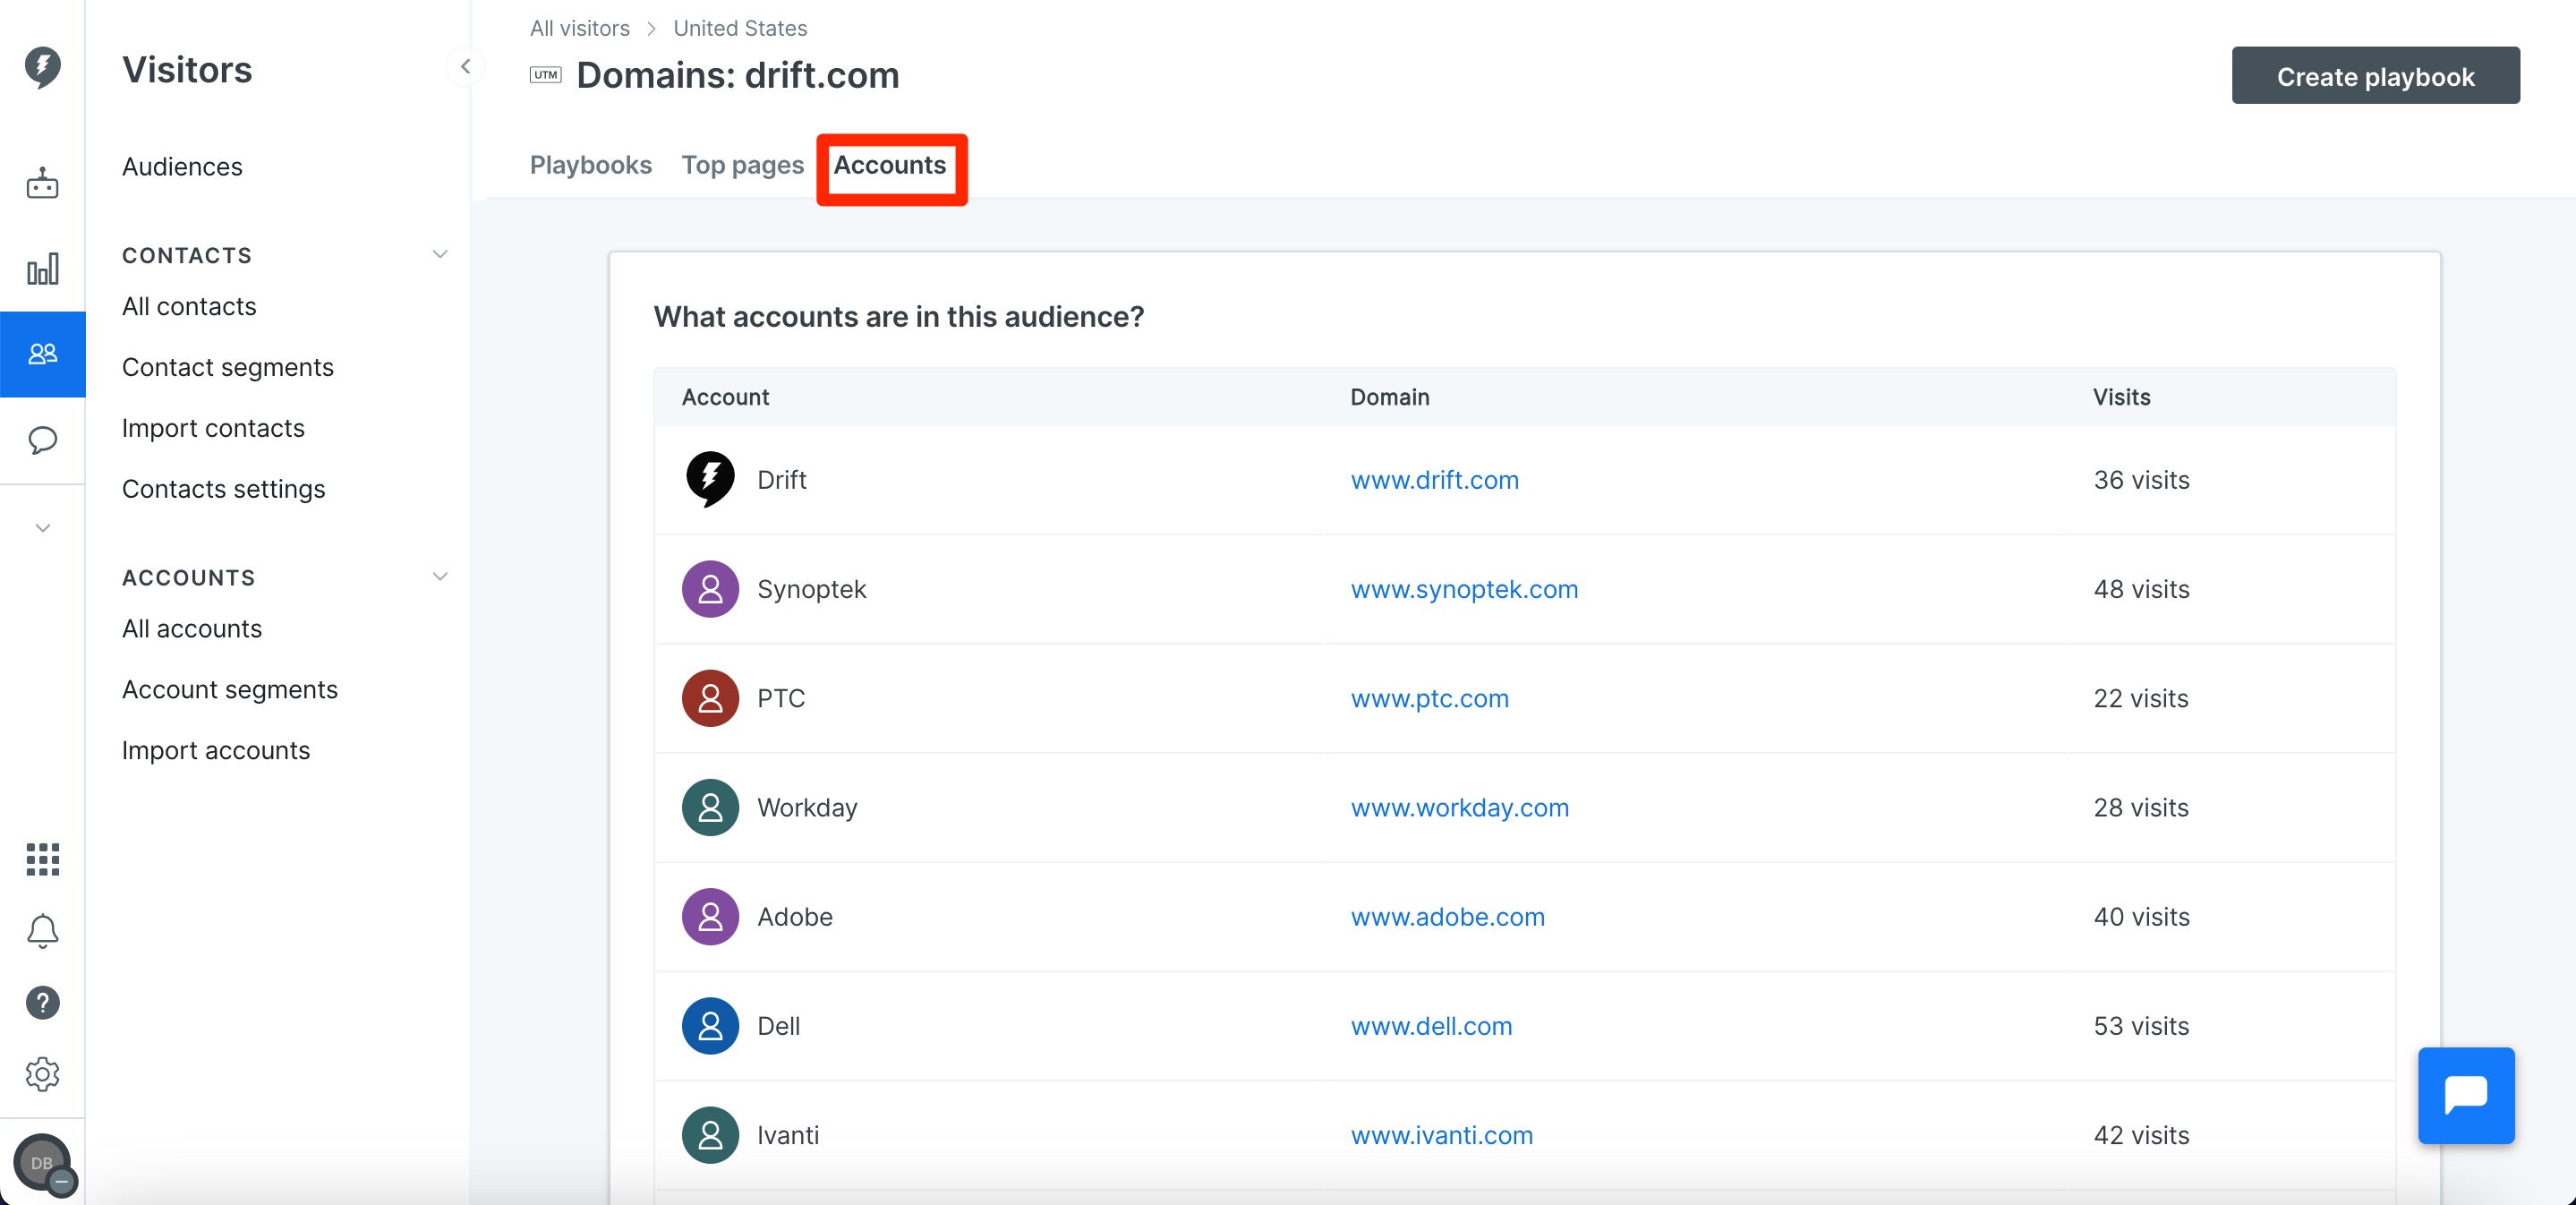This screenshot has width=2576, height=1205.
Task: Open the www.adobe.com link
Action: coord(1447,915)
